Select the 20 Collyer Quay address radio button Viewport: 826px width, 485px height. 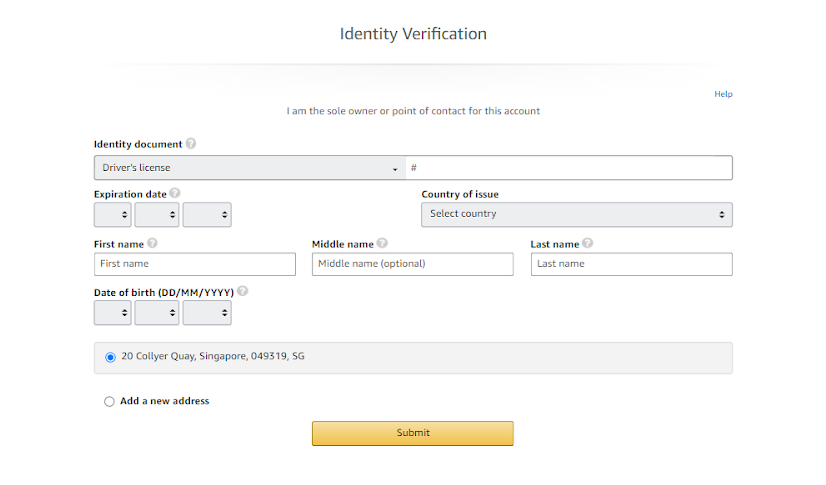pyautogui.click(x=110, y=358)
